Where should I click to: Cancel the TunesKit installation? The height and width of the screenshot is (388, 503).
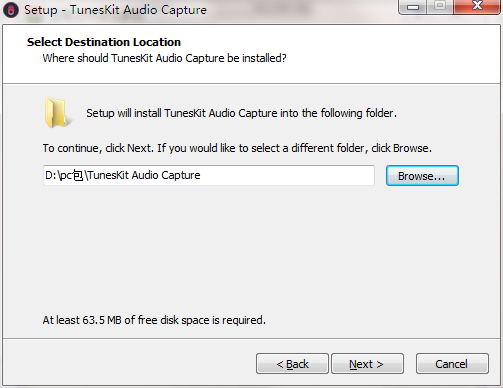tap(452, 364)
